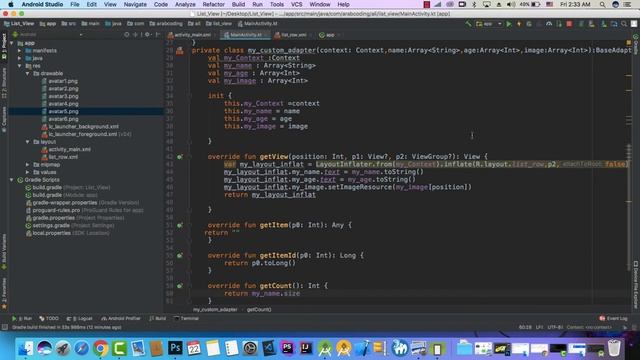640x360 pixels.
Task: Collapse the res folder
Action: (x=20, y=66)
